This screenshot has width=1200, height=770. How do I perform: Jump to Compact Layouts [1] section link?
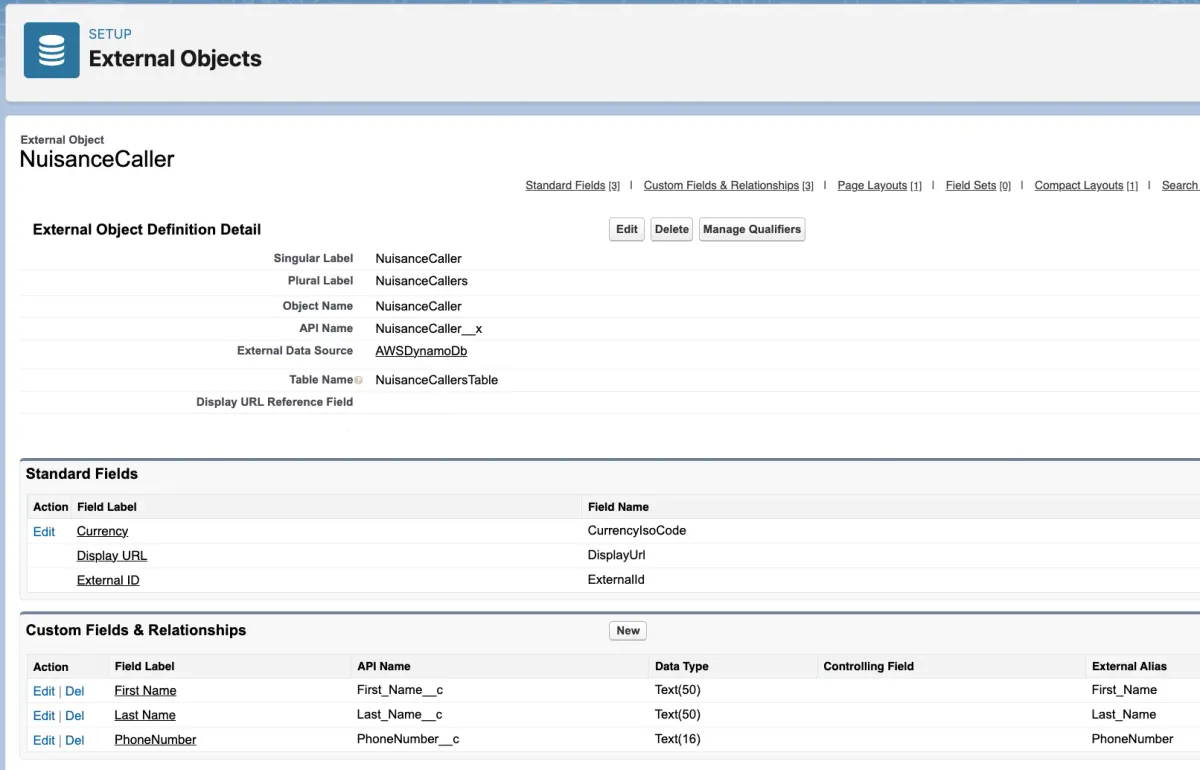click(1086, 186)
